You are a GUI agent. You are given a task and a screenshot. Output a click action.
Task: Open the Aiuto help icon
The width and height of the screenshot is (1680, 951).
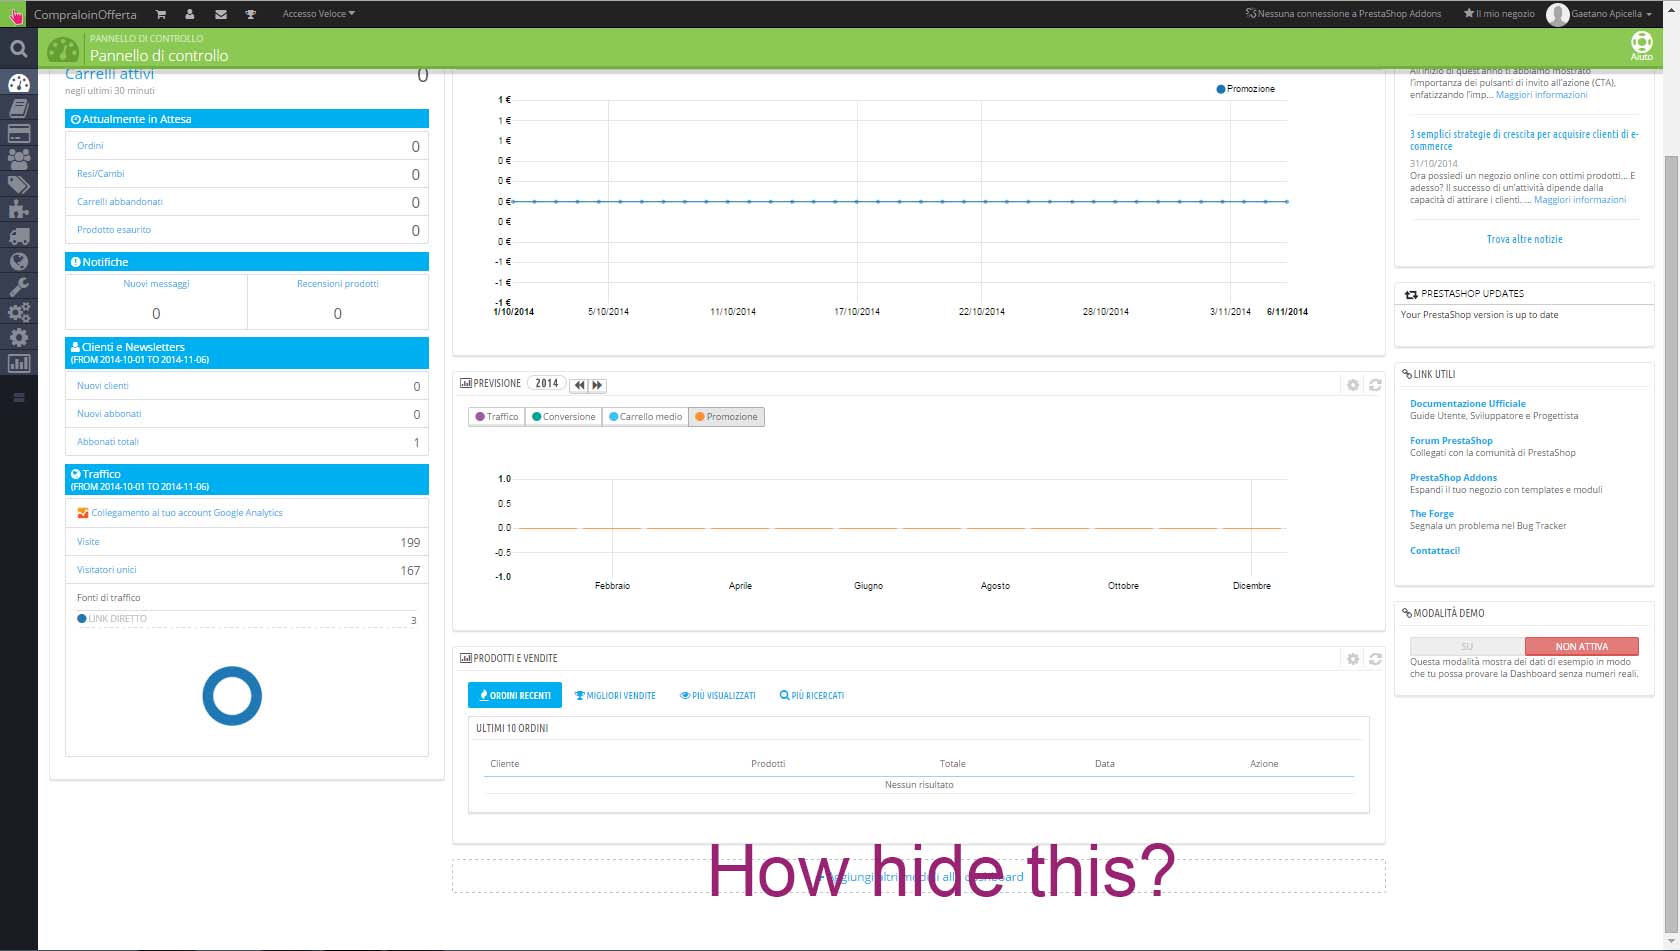pyautogui.click(x=1642, y=46)
